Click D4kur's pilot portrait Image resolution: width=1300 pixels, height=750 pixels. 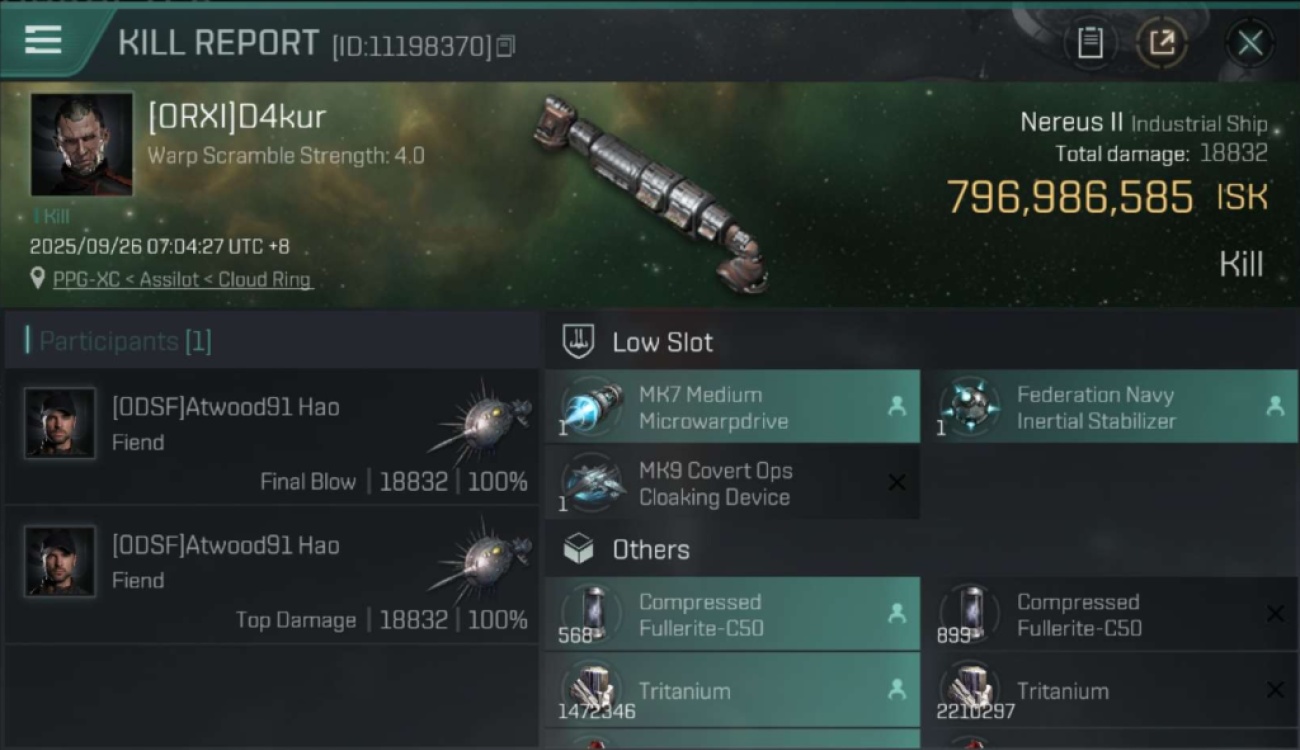coord(81,144)
